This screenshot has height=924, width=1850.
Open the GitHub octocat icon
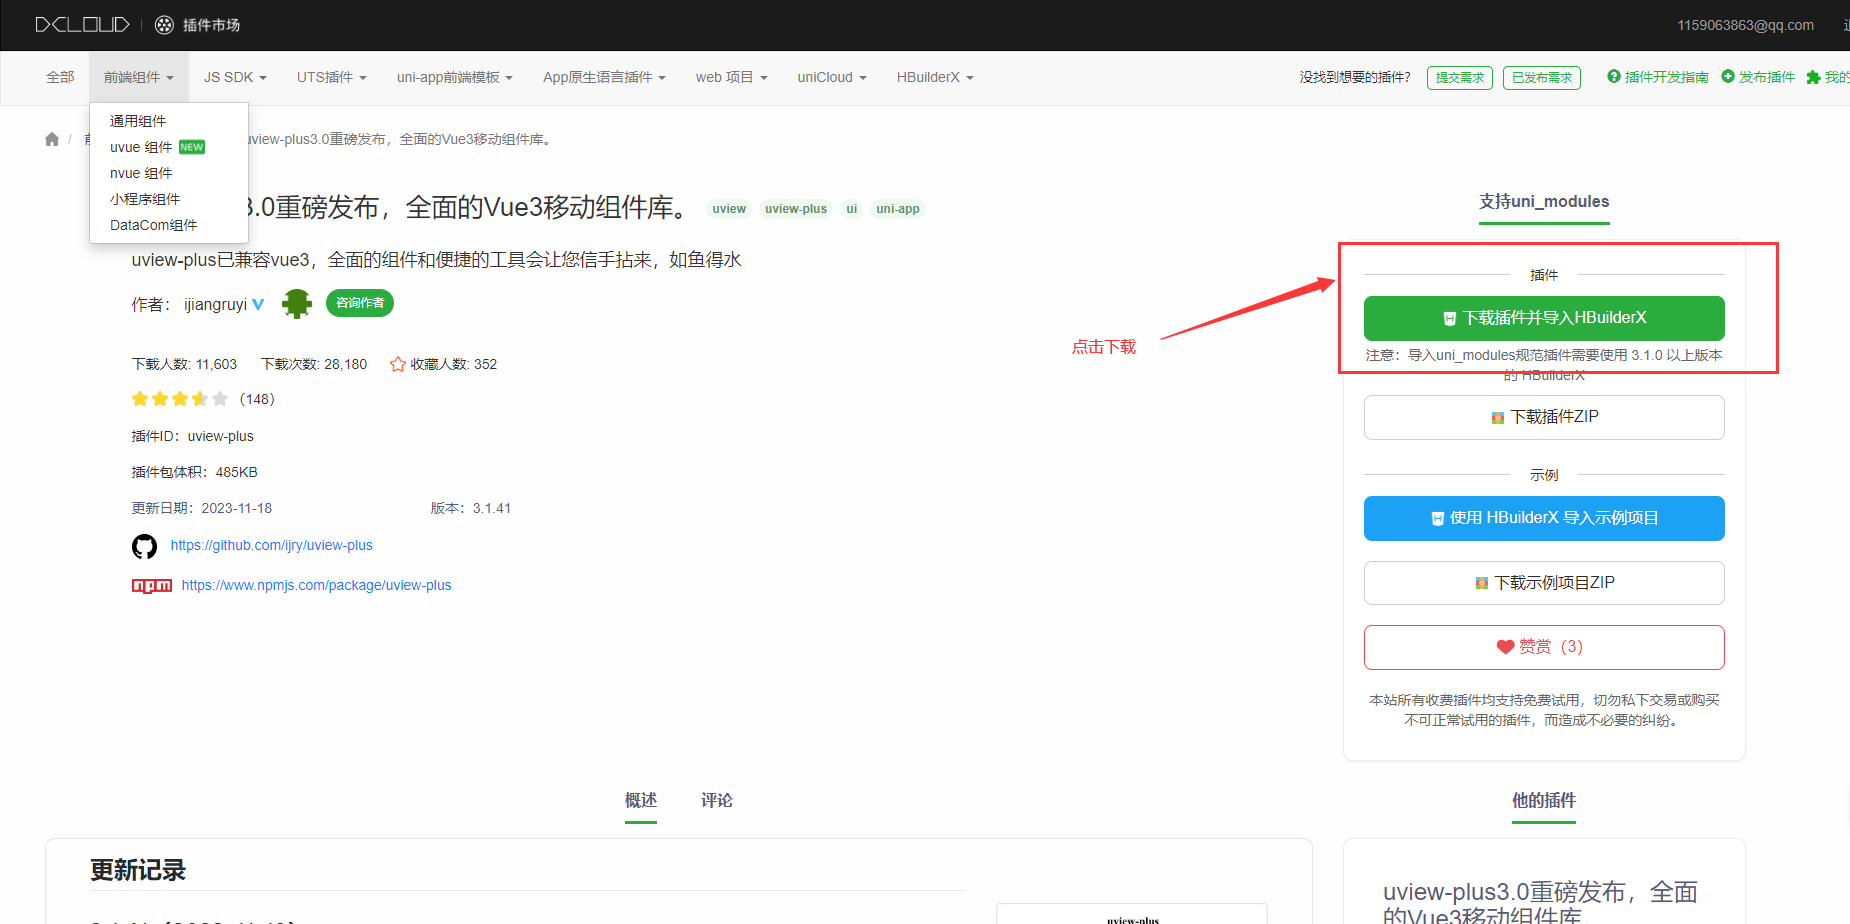tap(145, 546)
